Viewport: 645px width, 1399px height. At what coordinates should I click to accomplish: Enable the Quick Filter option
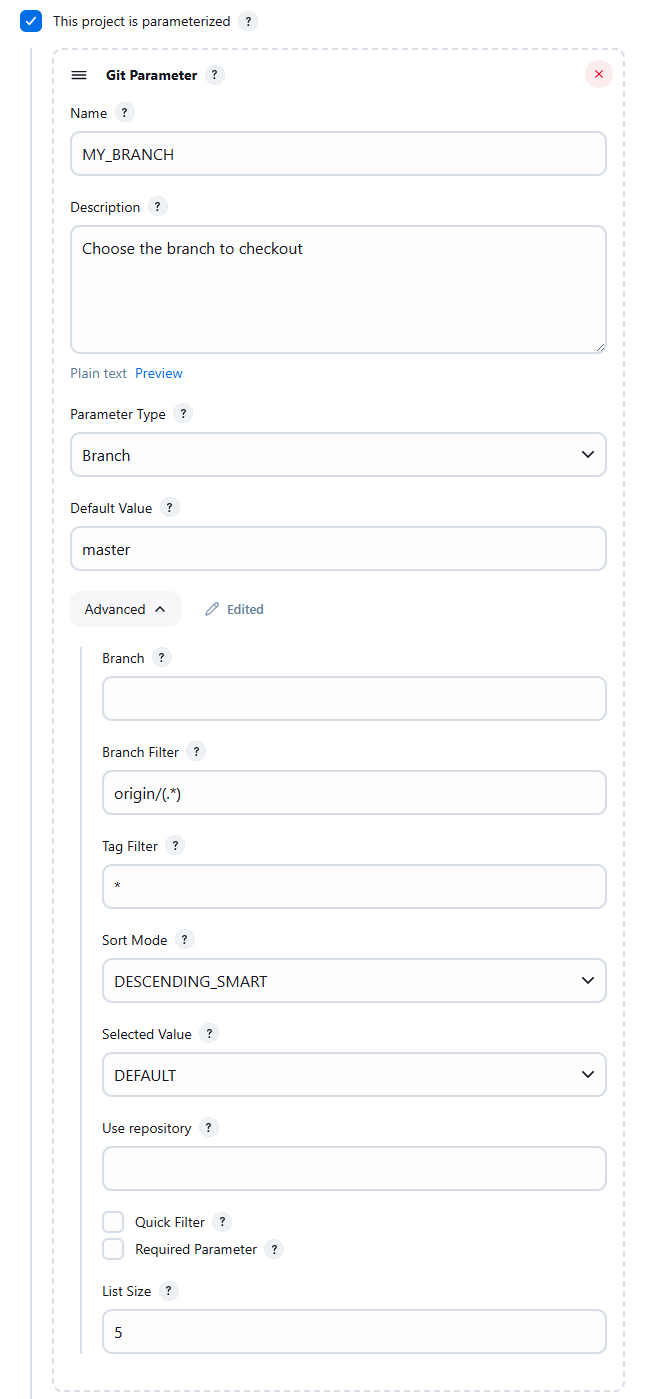[x=113, y=1221]
